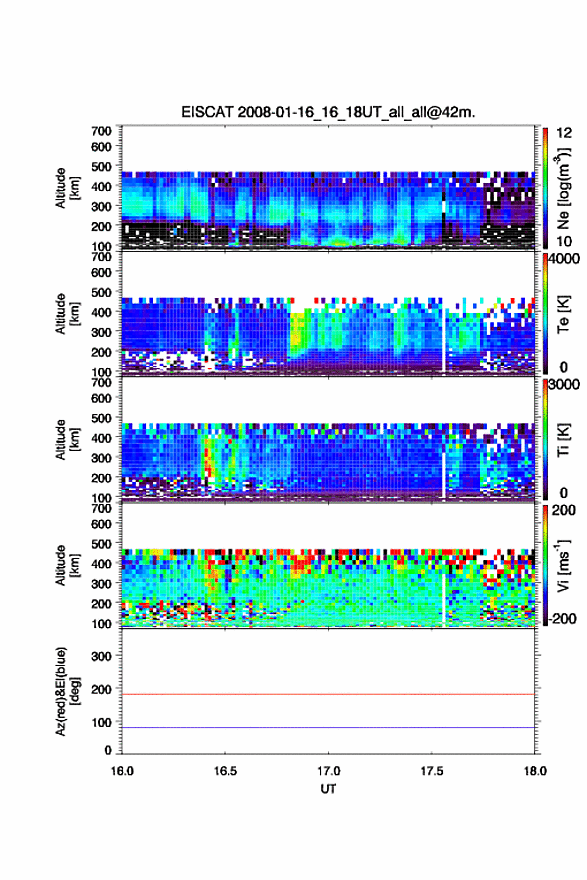Click the Te temperature color bar
The width and height of the screenshot is (587, 880).
(545, 313)
